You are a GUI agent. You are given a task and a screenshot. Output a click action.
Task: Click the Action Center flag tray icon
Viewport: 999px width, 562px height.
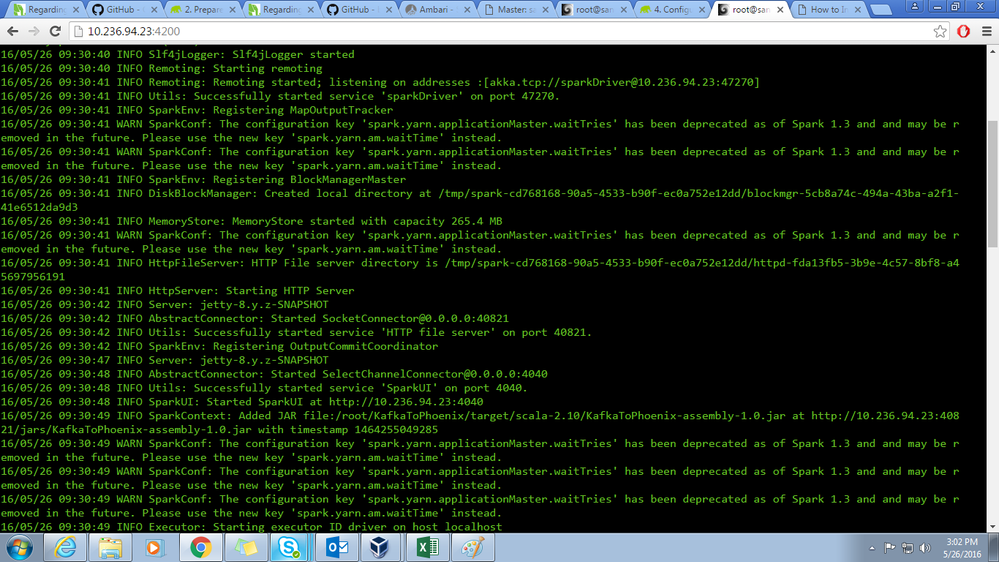(889, 548)
